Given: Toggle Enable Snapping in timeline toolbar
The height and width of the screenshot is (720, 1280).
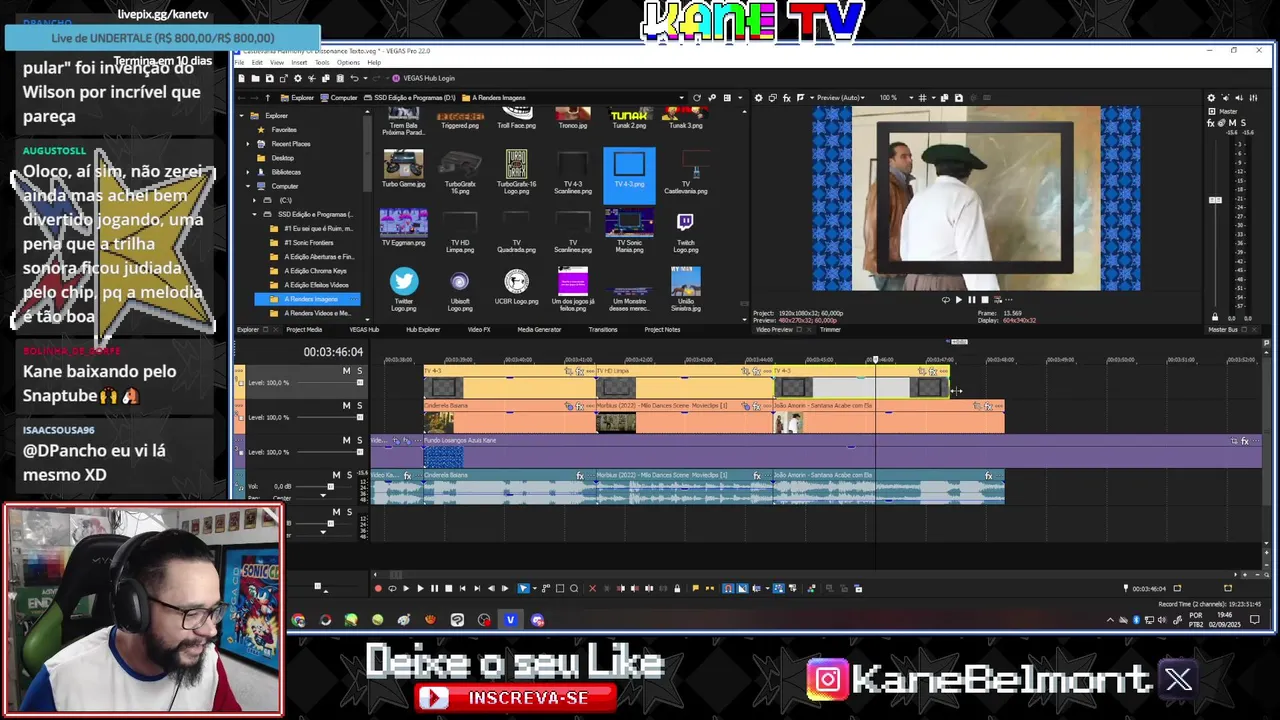Looking at the screenshot, I should click(x=728, y=588).
